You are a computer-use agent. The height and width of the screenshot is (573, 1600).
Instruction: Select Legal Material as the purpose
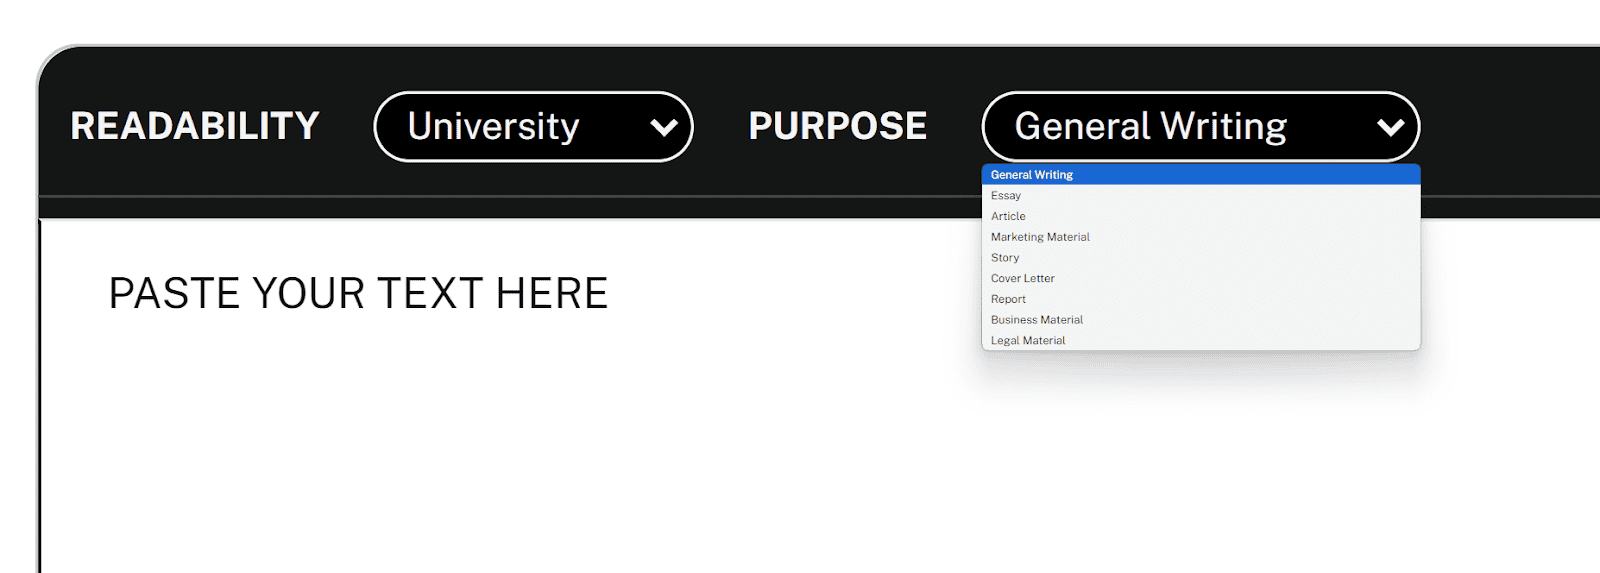pyautogui.click(x=1028, y=341)
